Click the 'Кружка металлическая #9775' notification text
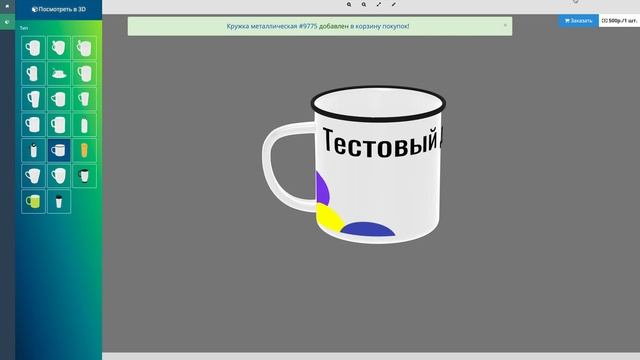The image size is (640, 360). tap(272, 26)
